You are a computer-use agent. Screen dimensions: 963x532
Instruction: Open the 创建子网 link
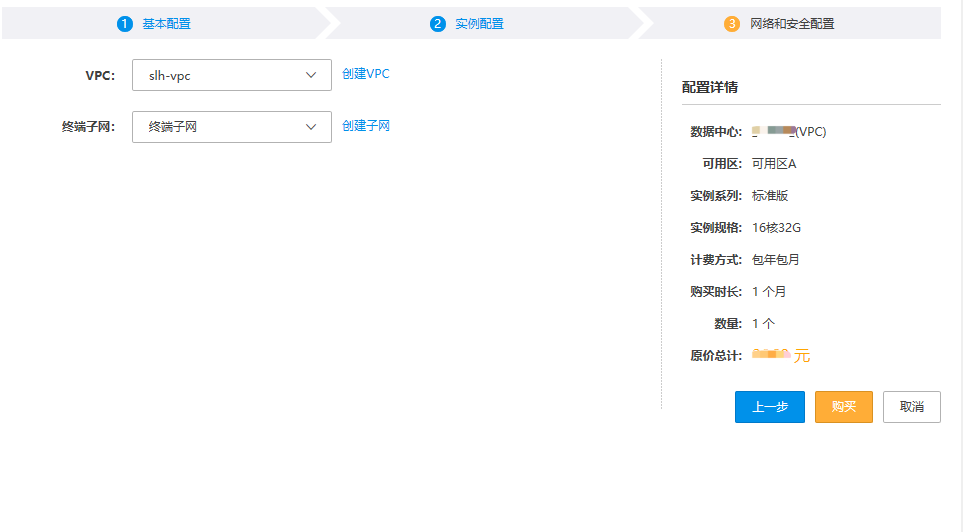pyautogui.click(x=366, y=126)
